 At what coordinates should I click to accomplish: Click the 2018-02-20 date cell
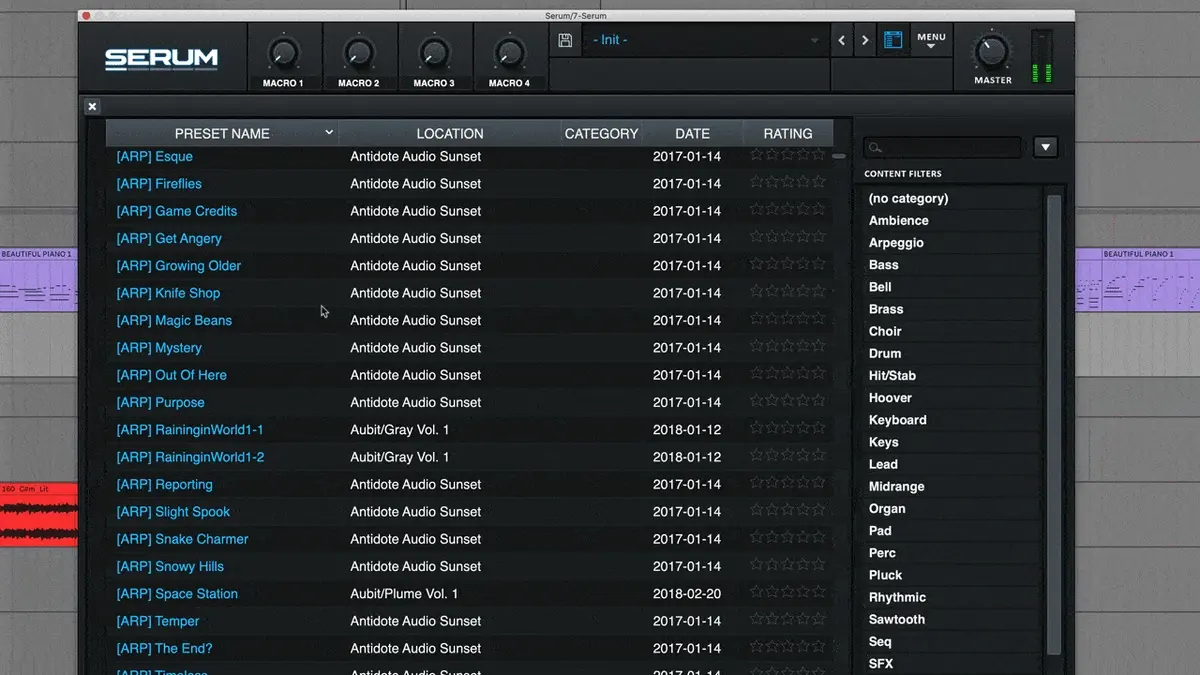point(687,594)
